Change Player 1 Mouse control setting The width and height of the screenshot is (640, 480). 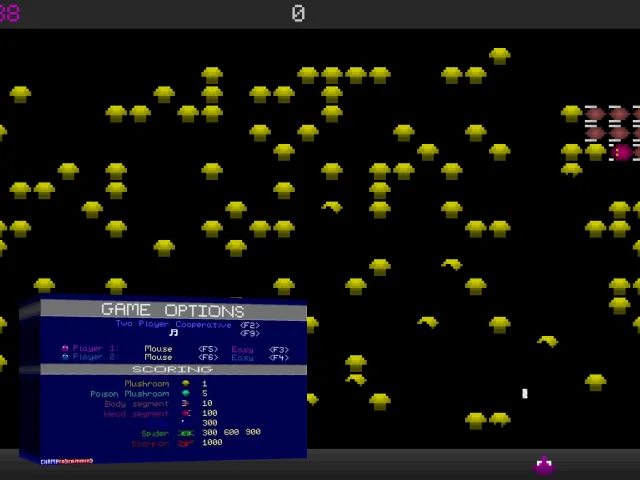pyautogui.click(x=158, y=349)
